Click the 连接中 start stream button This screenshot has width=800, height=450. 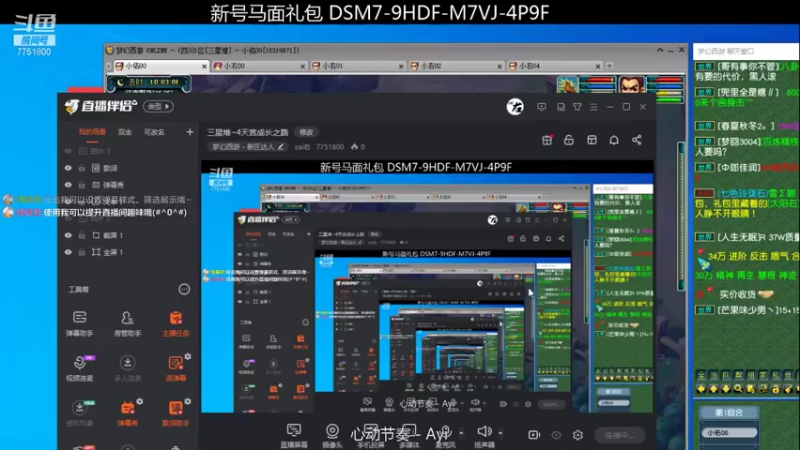pyautogui.click(x=620, y=435)
